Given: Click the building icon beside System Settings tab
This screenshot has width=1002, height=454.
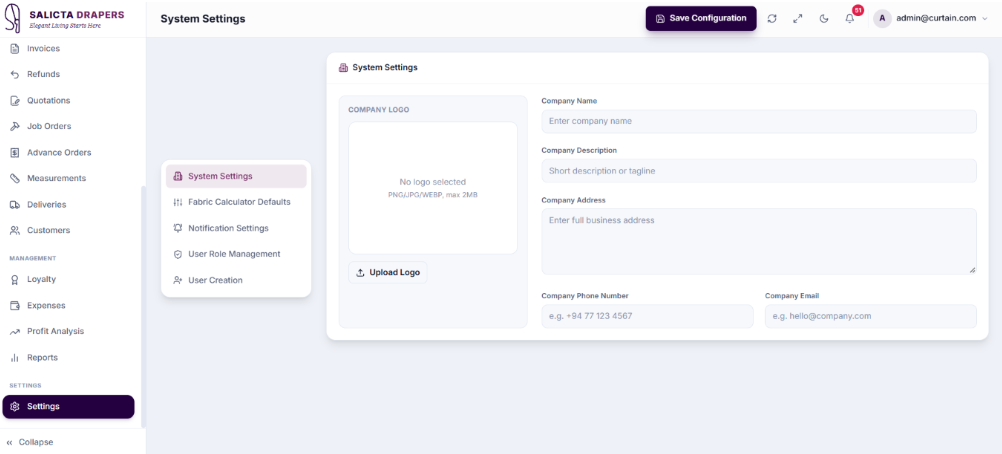Looking at the screenshot, I should [x=178, y=176].
